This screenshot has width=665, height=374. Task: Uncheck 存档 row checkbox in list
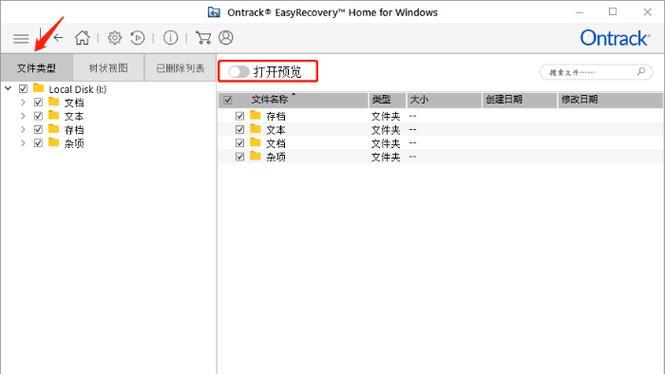click(240, 116)
